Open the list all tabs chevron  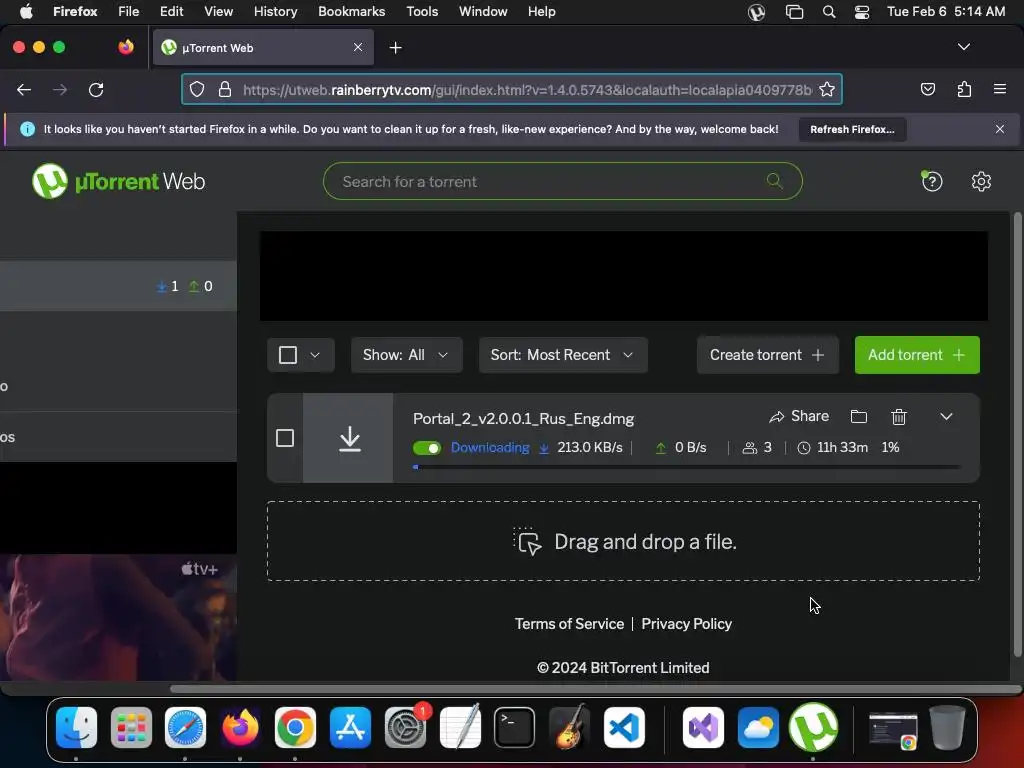[x=963, y=47]
